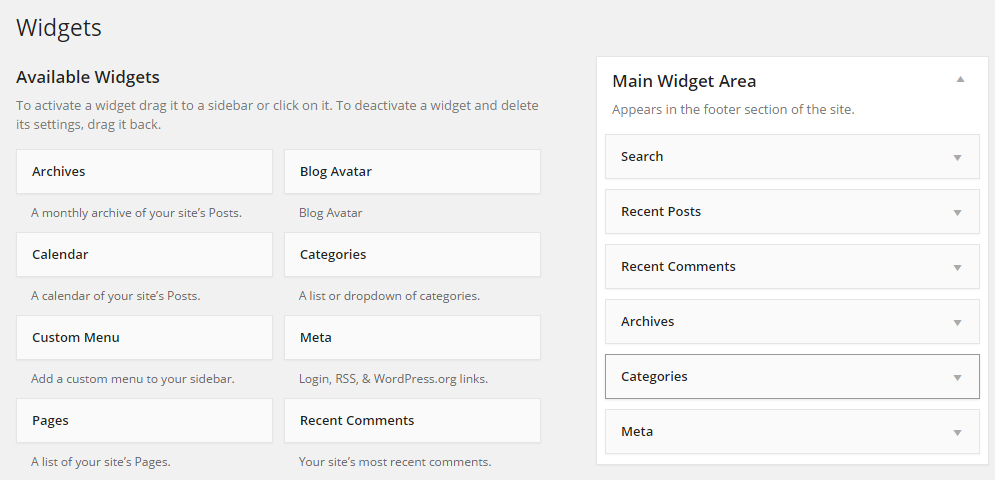Image resolution: width=995 pixels, height=480 pixels.
Task: Choose the Categories available widget
Action: [x=412, y=255]
